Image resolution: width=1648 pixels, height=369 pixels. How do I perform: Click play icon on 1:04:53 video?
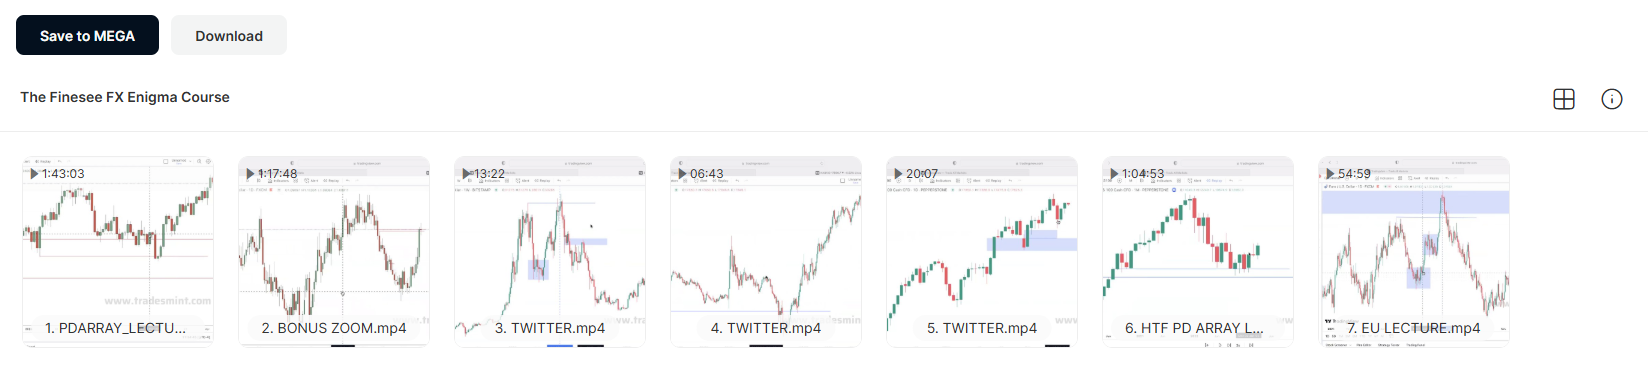click(x=1115, y=174)
